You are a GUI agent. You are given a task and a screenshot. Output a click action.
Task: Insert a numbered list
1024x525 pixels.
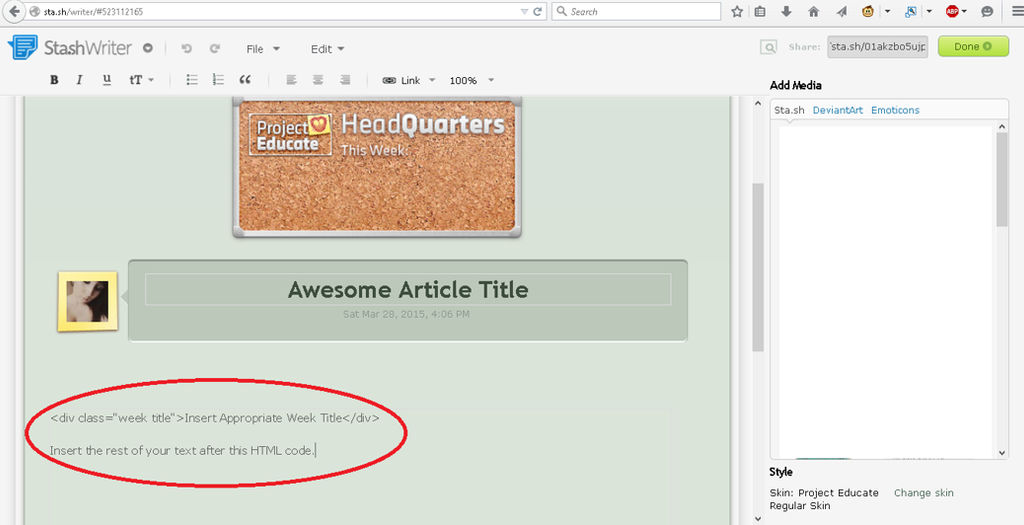218,80
